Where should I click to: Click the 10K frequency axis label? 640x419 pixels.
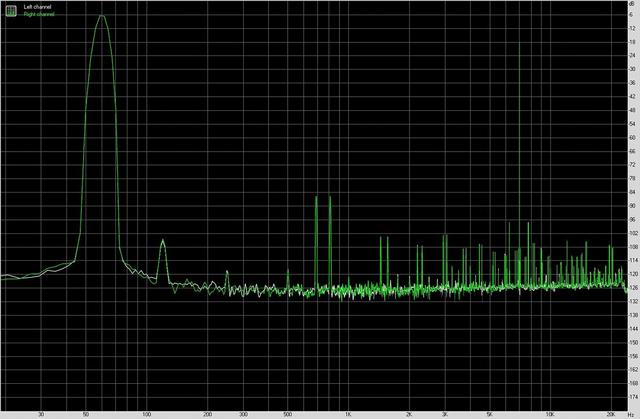[x=550, y=415]
